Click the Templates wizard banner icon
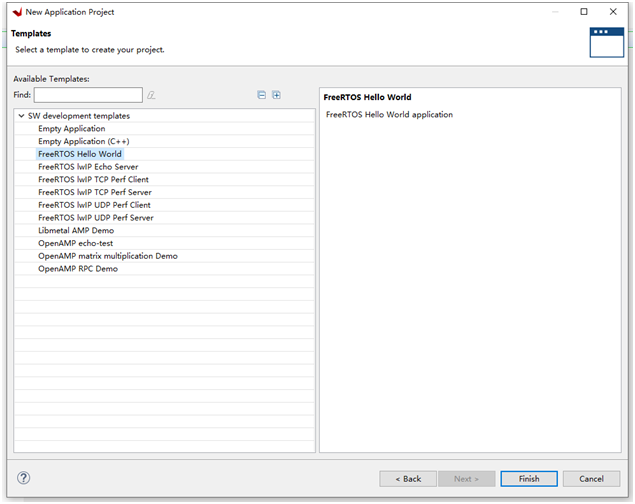 coord(606,43)
